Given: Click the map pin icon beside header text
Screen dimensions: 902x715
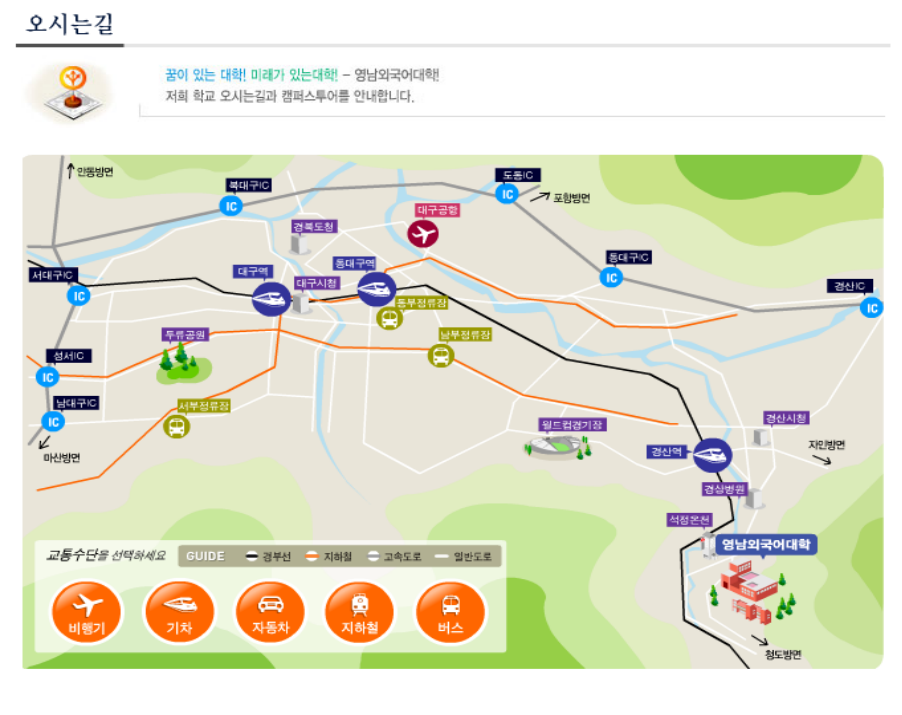Looking at the screenshot, I should (73, 93).
